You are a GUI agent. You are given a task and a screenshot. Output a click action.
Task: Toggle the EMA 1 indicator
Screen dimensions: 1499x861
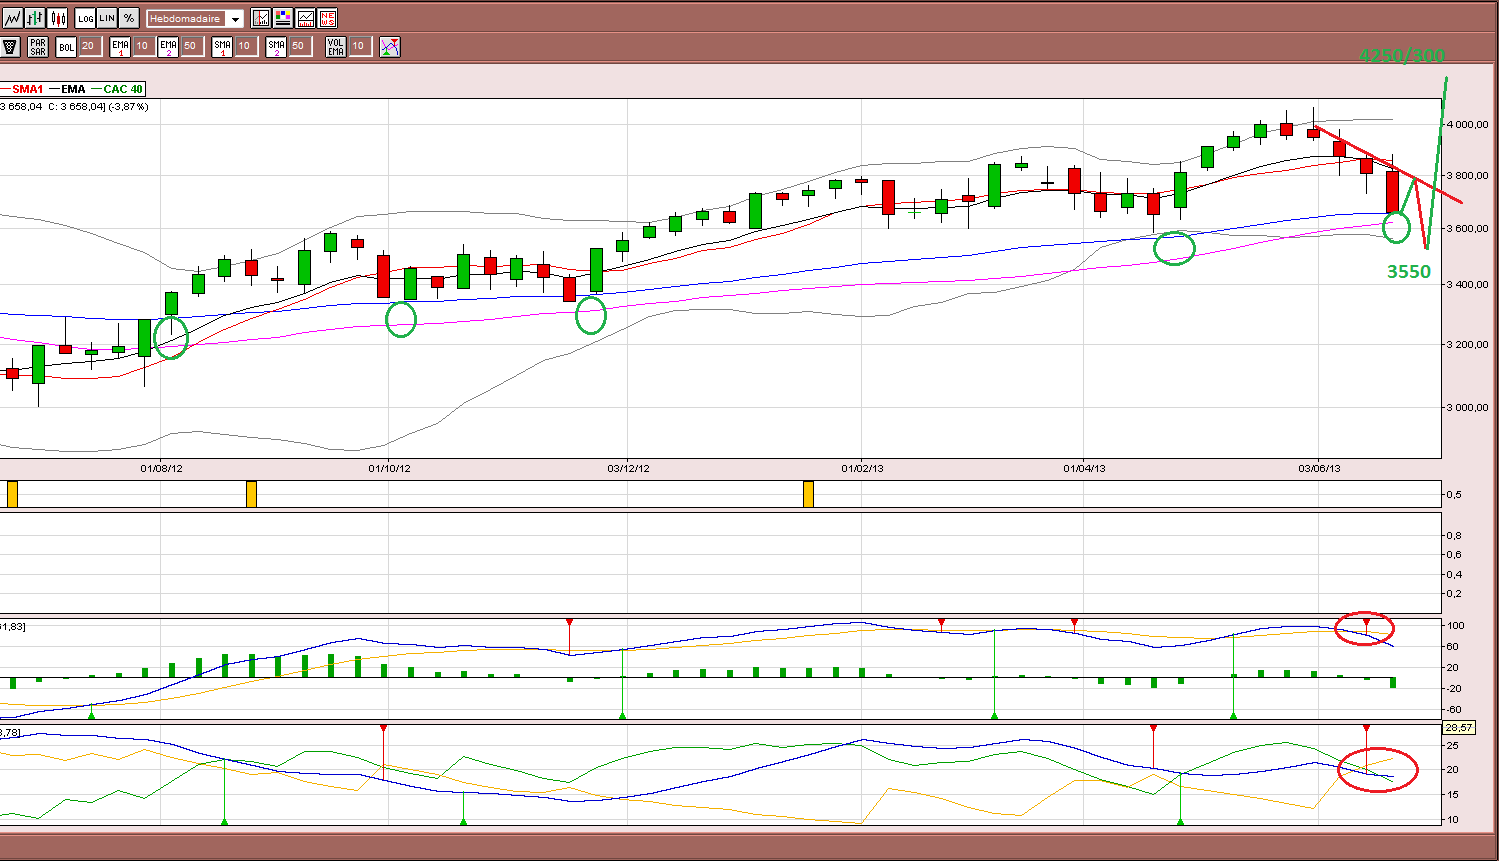point(120,46)
